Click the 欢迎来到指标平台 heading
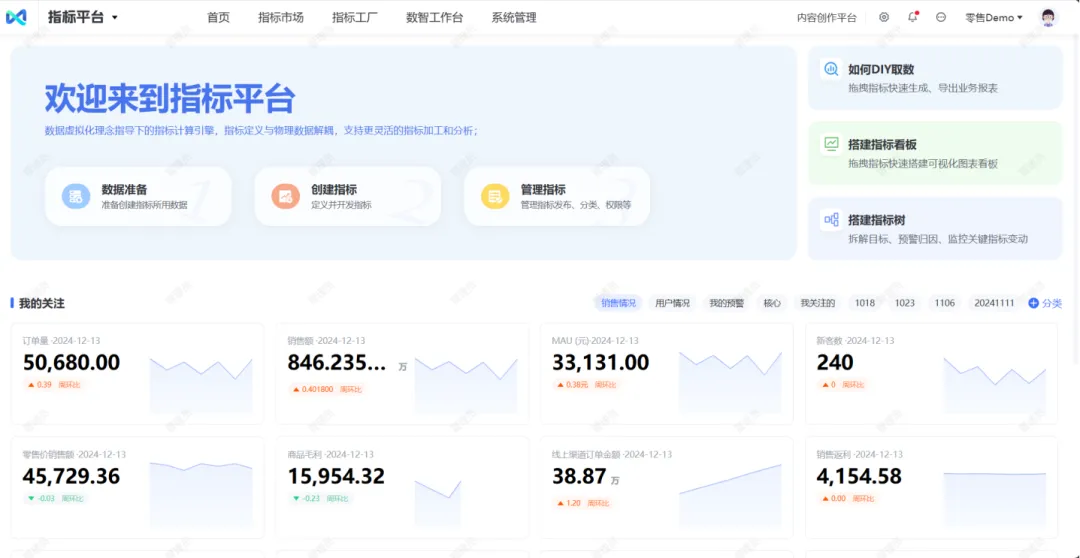Screen dimensions: 1080x558 pyautogui.click(x=170, y=99)
